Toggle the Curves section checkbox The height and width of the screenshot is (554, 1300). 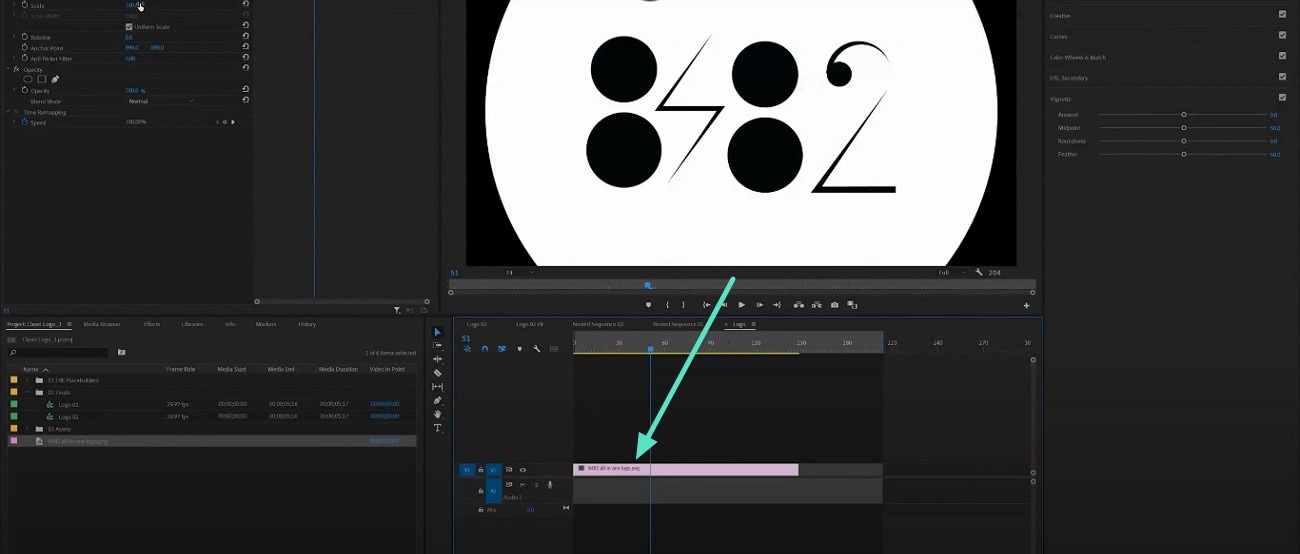click(x=1282, y=35)
